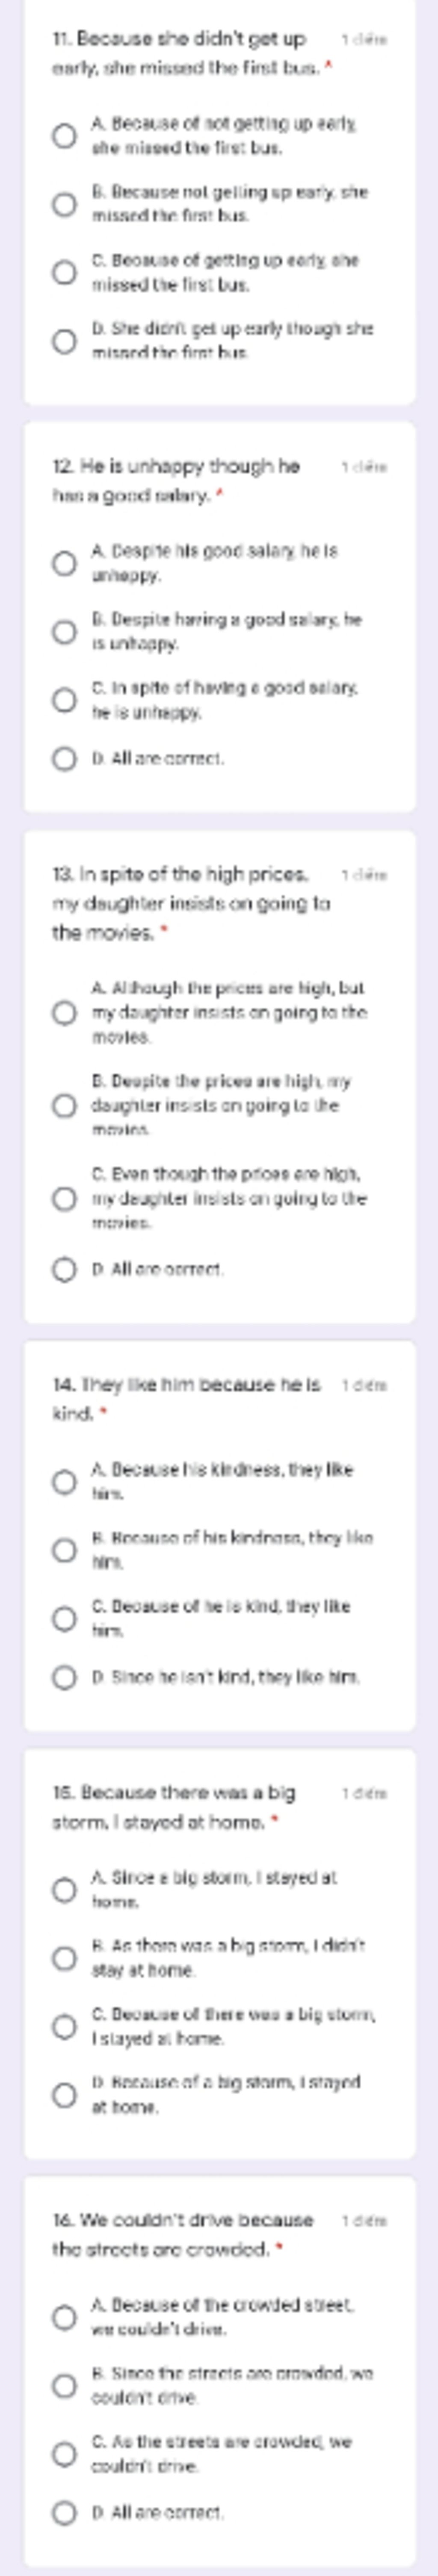The image size is (438, 2576).
Task: Choose 'Despite having a good salary' option
Action: click(x=64, y=632)
